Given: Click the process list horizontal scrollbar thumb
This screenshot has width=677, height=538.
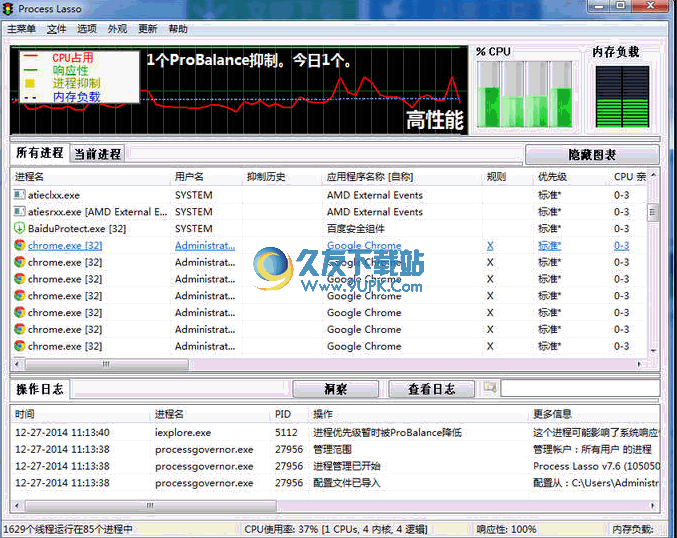Looking at the screenshot, I should click(107, 364).
